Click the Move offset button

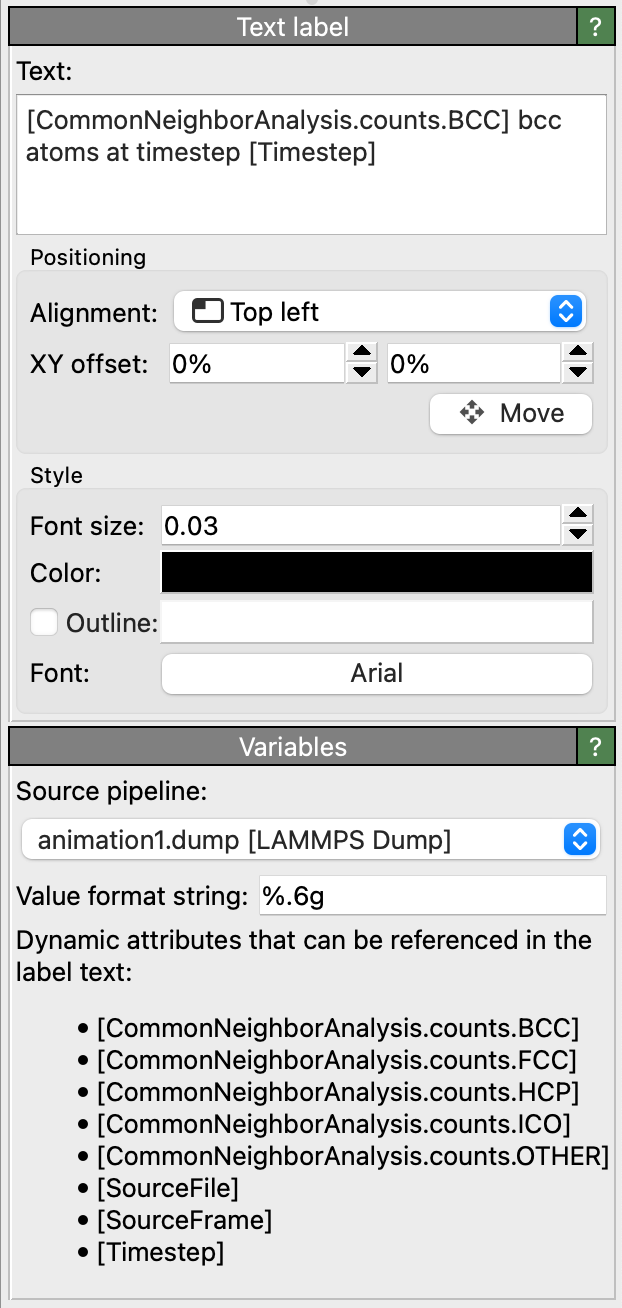pos(511,414)
